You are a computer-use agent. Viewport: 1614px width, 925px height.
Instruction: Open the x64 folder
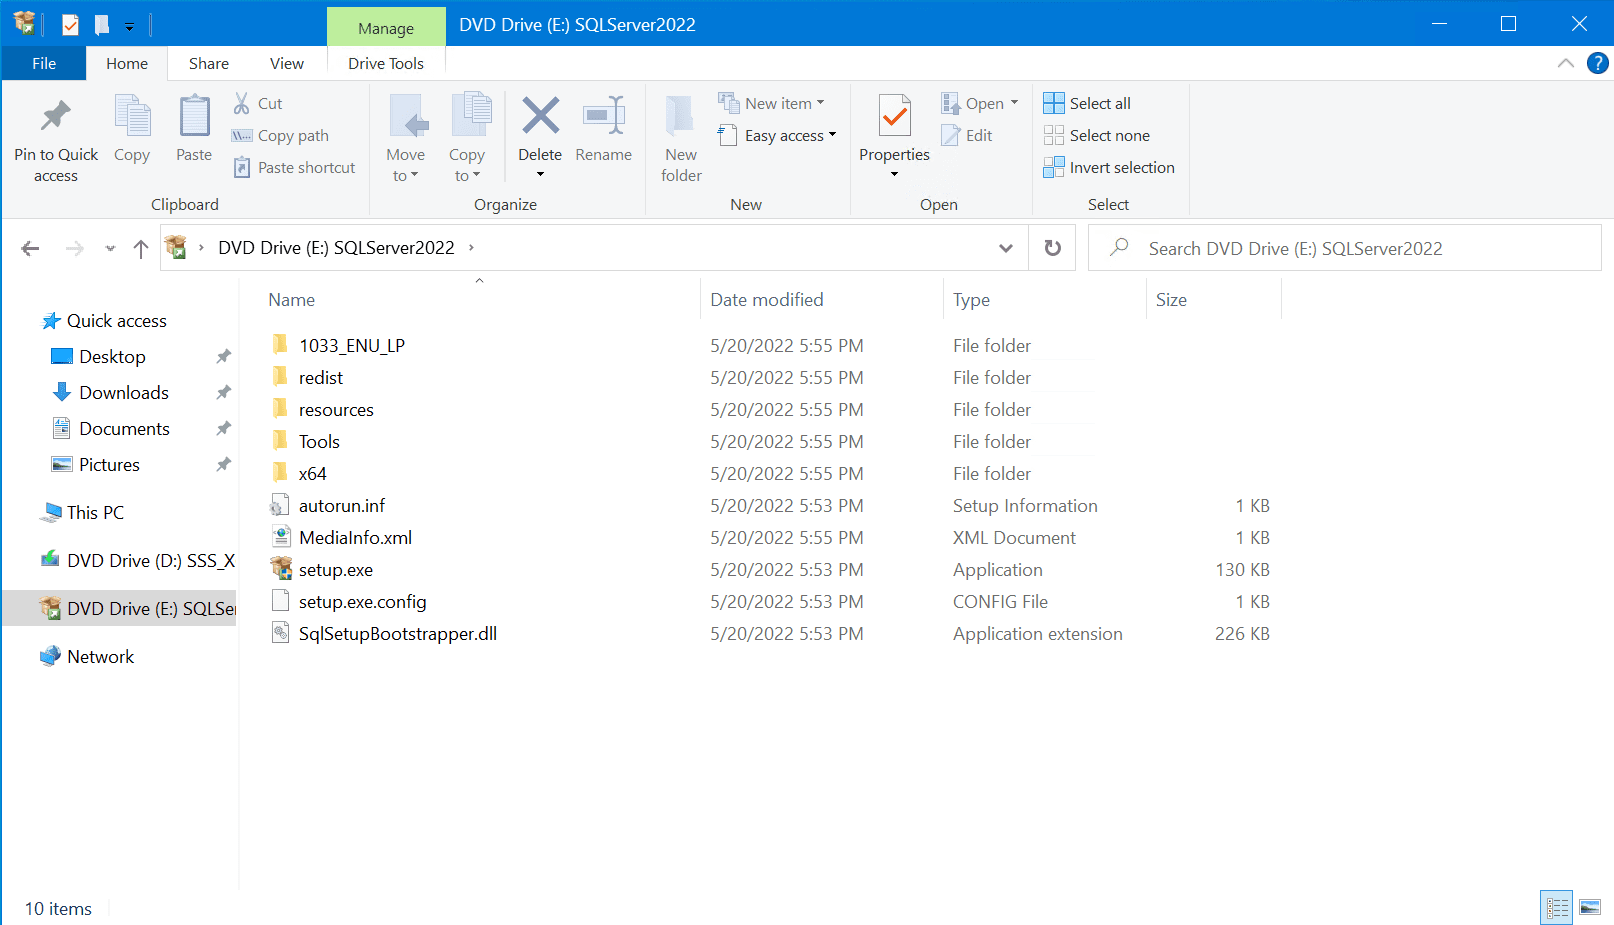[313, 473]
